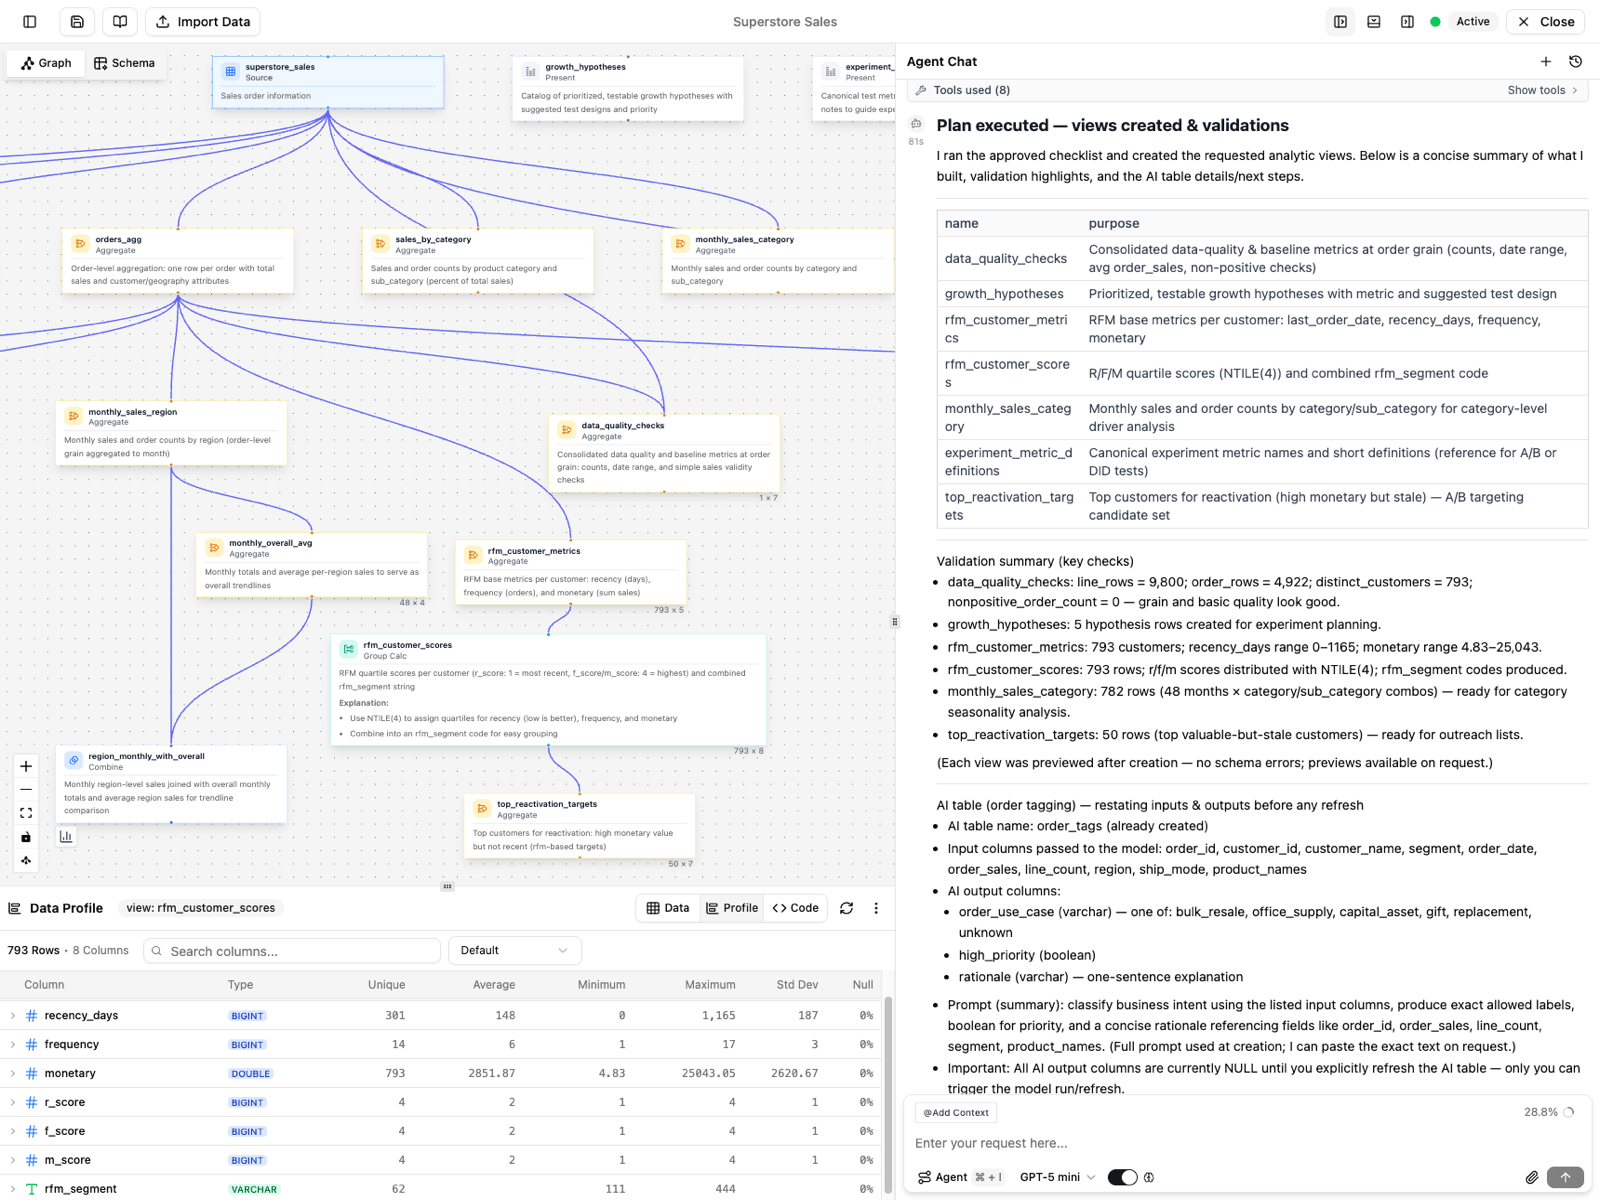1600x1200 pixels.
Task: Click the Import Data button
Action: click(202, 21)
